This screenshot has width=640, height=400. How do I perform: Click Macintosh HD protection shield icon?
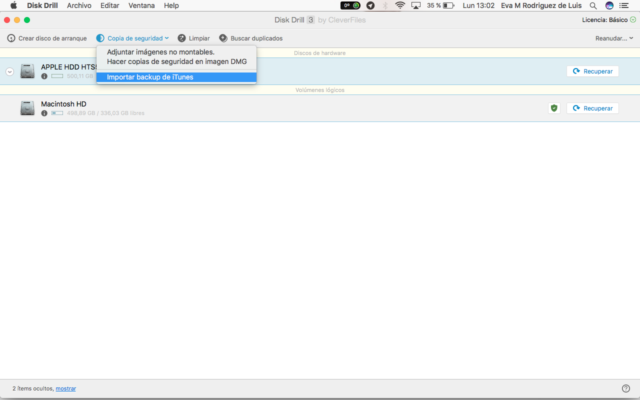554,108
